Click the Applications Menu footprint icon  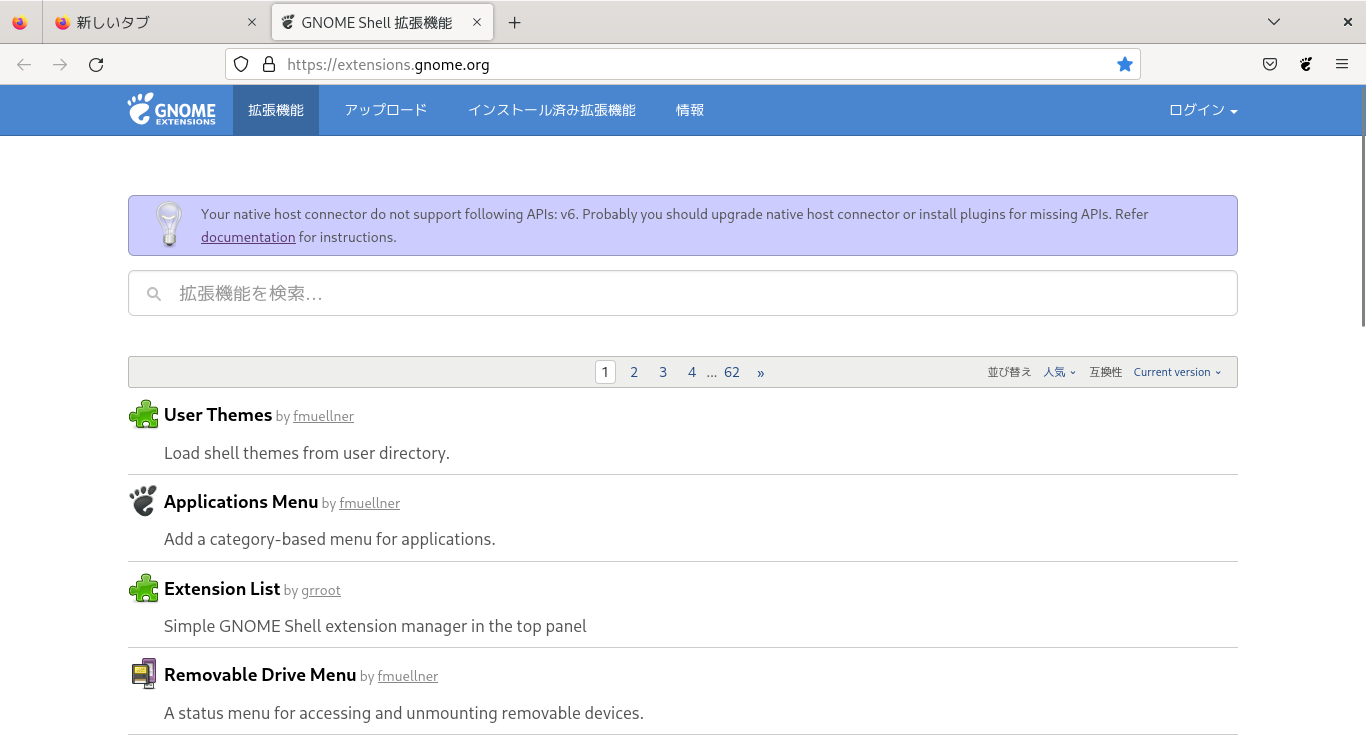pos(144,501)
